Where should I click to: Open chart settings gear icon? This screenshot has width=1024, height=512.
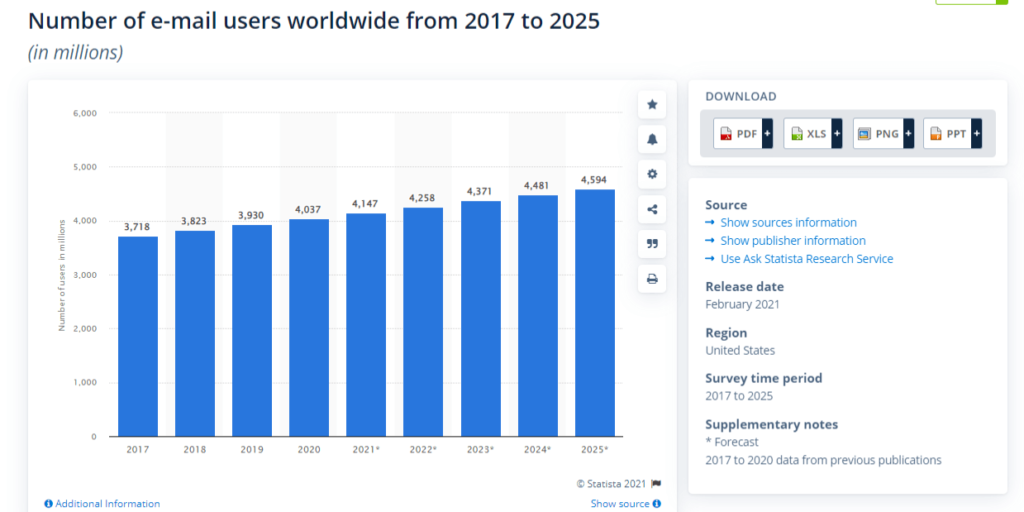point(652,174)
